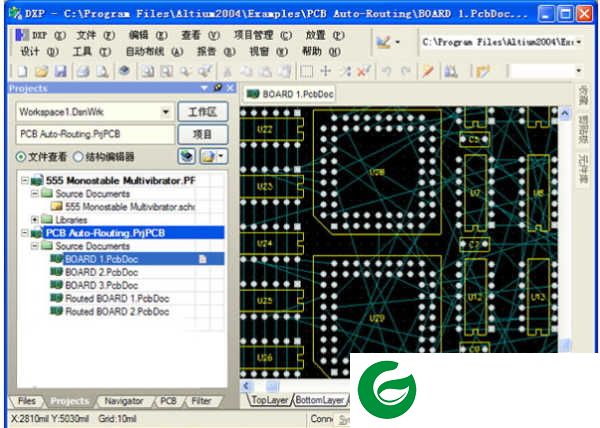The image size is (600, 428).
Task: Click vertical scrollbar up arrow of PCB view
Action: coord(566,114)
